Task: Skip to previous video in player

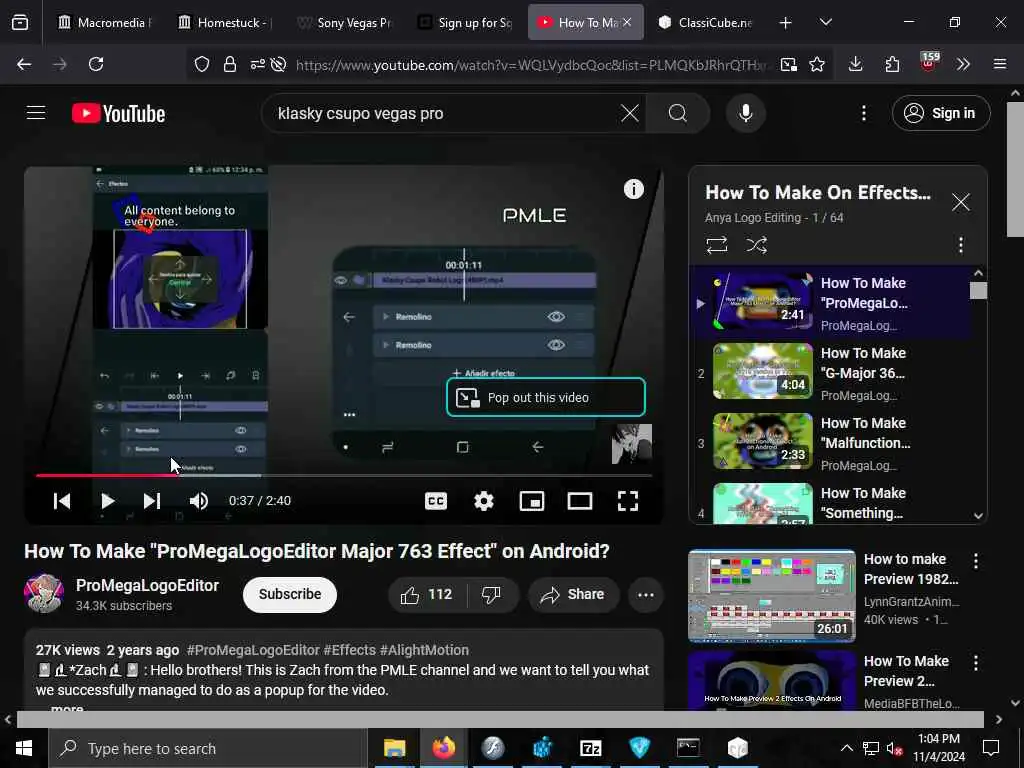Action: pyautogui.click(x=62, y=501)
